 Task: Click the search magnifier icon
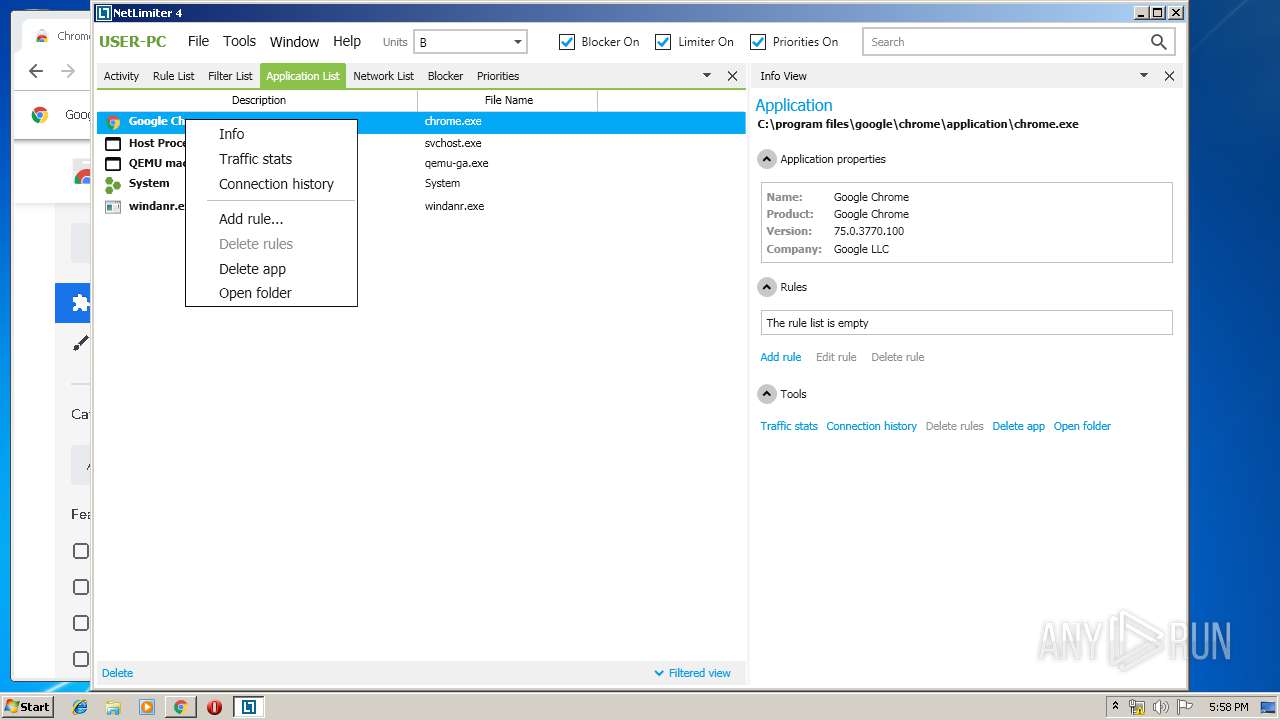(1158, 42)
